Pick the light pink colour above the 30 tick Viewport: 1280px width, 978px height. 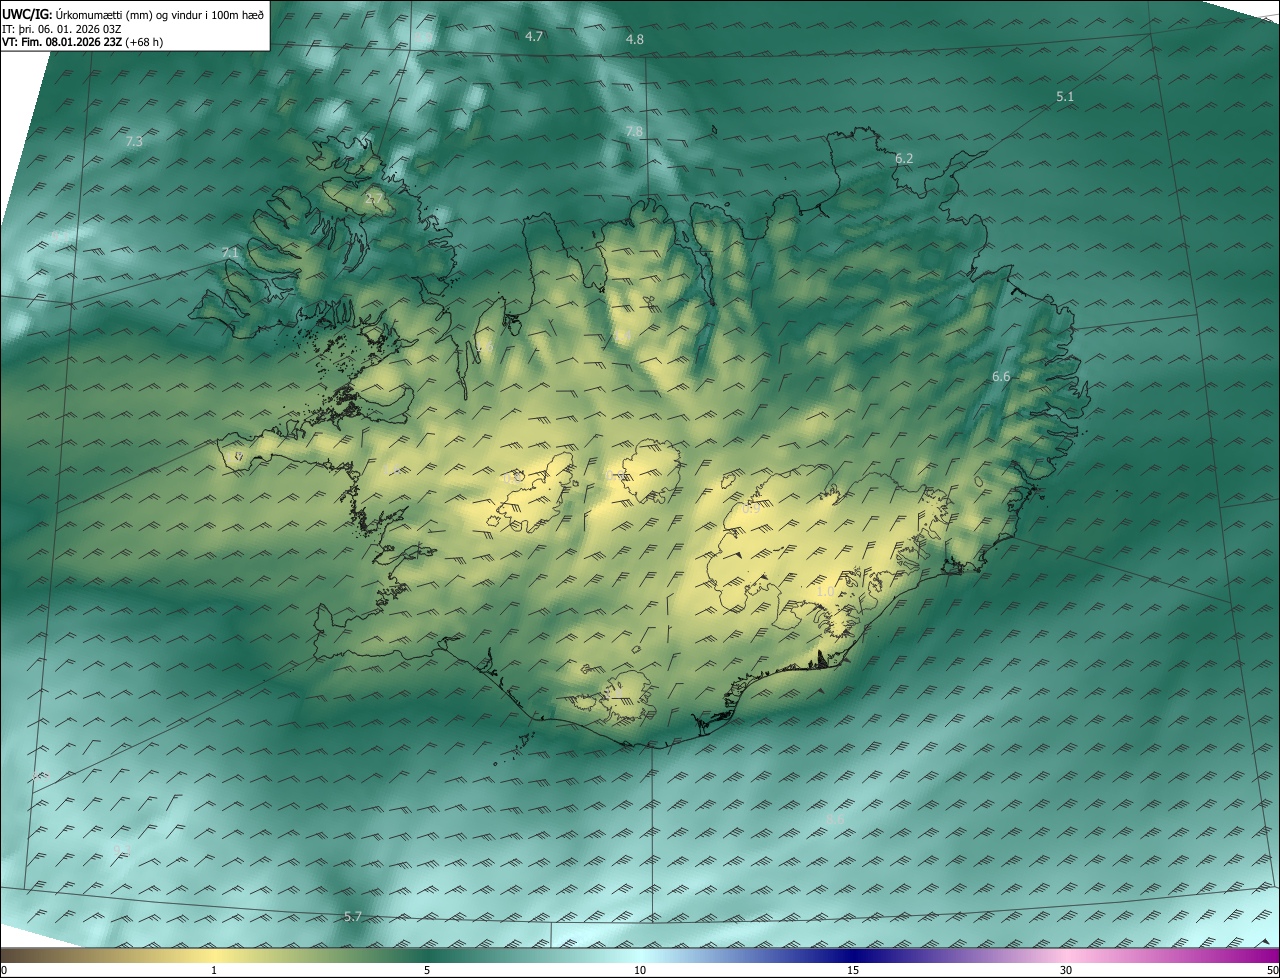click(1066, 955)
